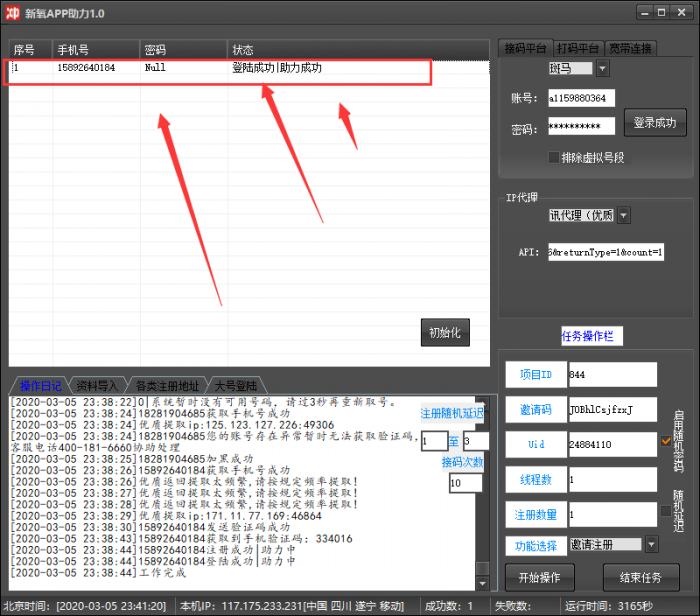The width and height of the screenshot is (700, 616).
Task: Open the 功能选择 邀请注册 dropdown
Action: (651, 544)
